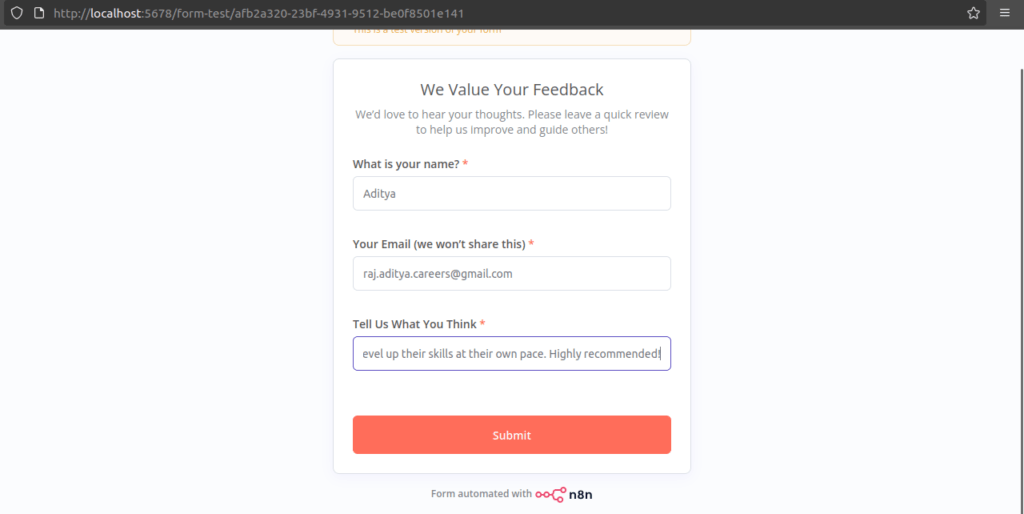The height and width of the screenshot is (514, 1024).
Task: Focus the Tell Us What You Think field
Action: point(511,354)
